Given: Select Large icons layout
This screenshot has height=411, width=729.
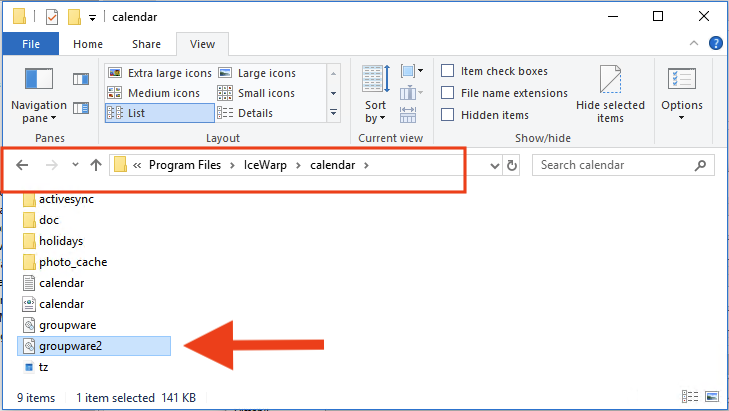Looking at the screenshot, I should pos(257,73).
